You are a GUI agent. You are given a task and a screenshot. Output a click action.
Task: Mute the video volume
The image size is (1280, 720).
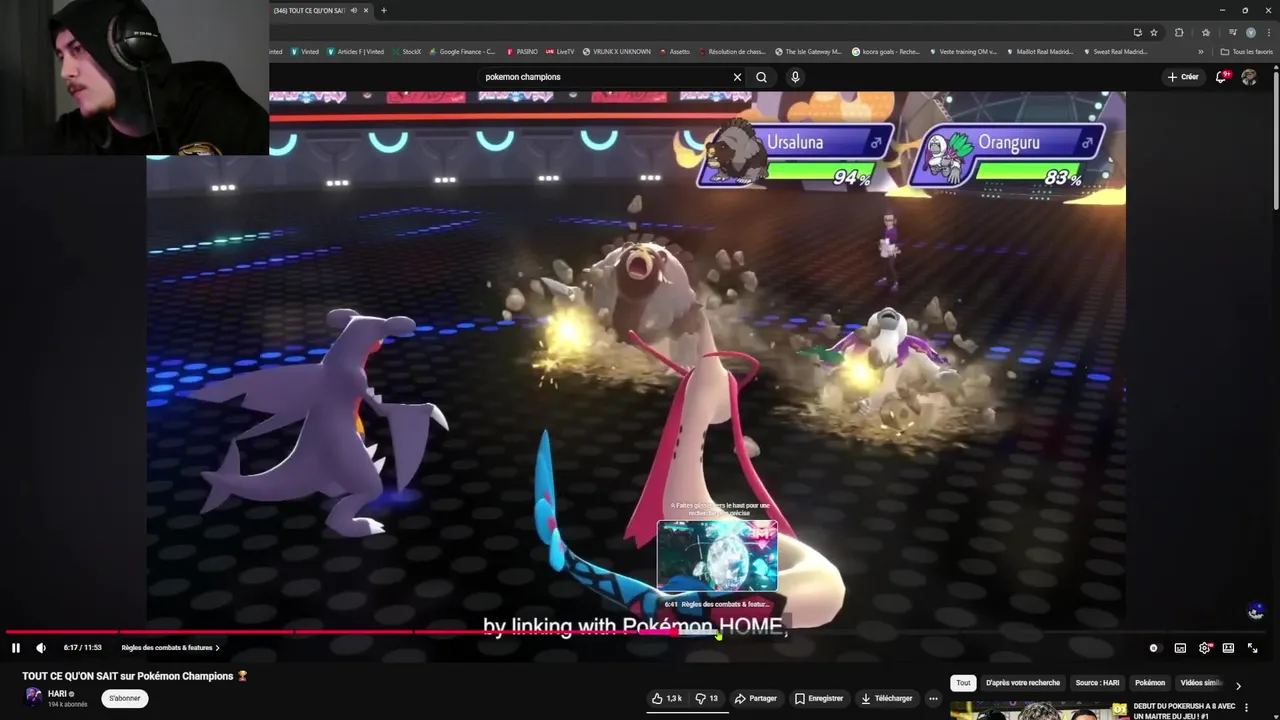point(41,648)
